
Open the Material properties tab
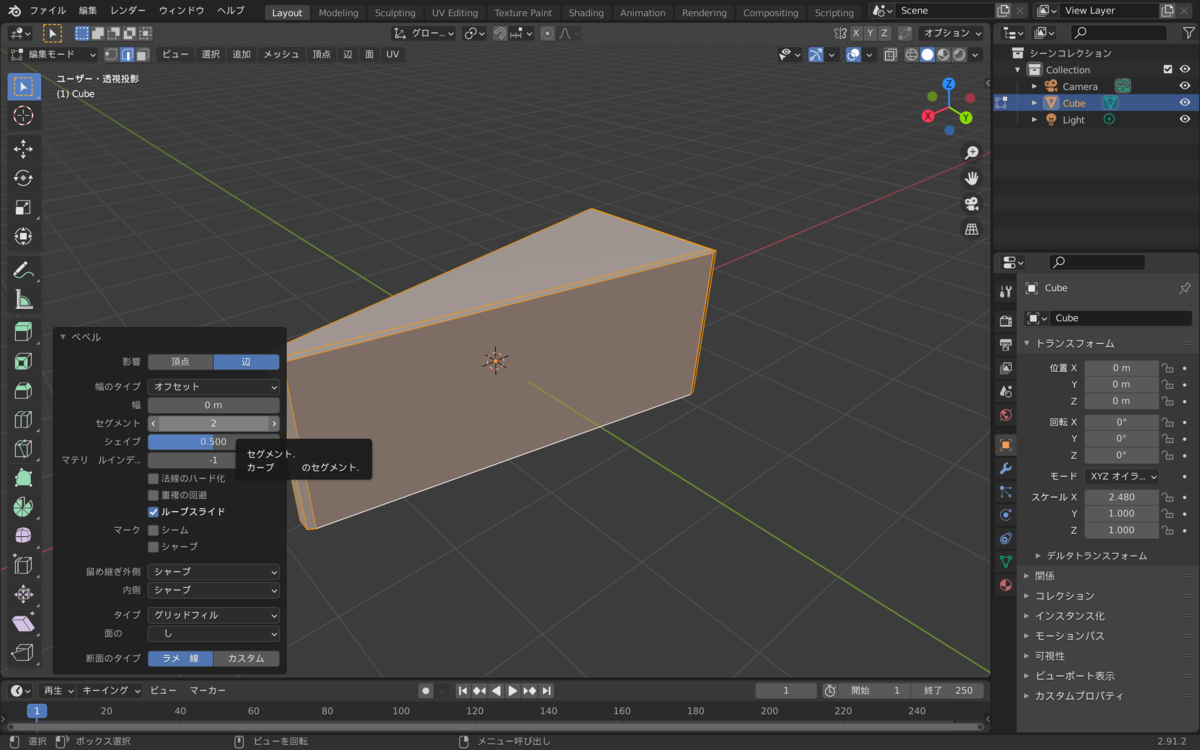[x=1006, y=585]
